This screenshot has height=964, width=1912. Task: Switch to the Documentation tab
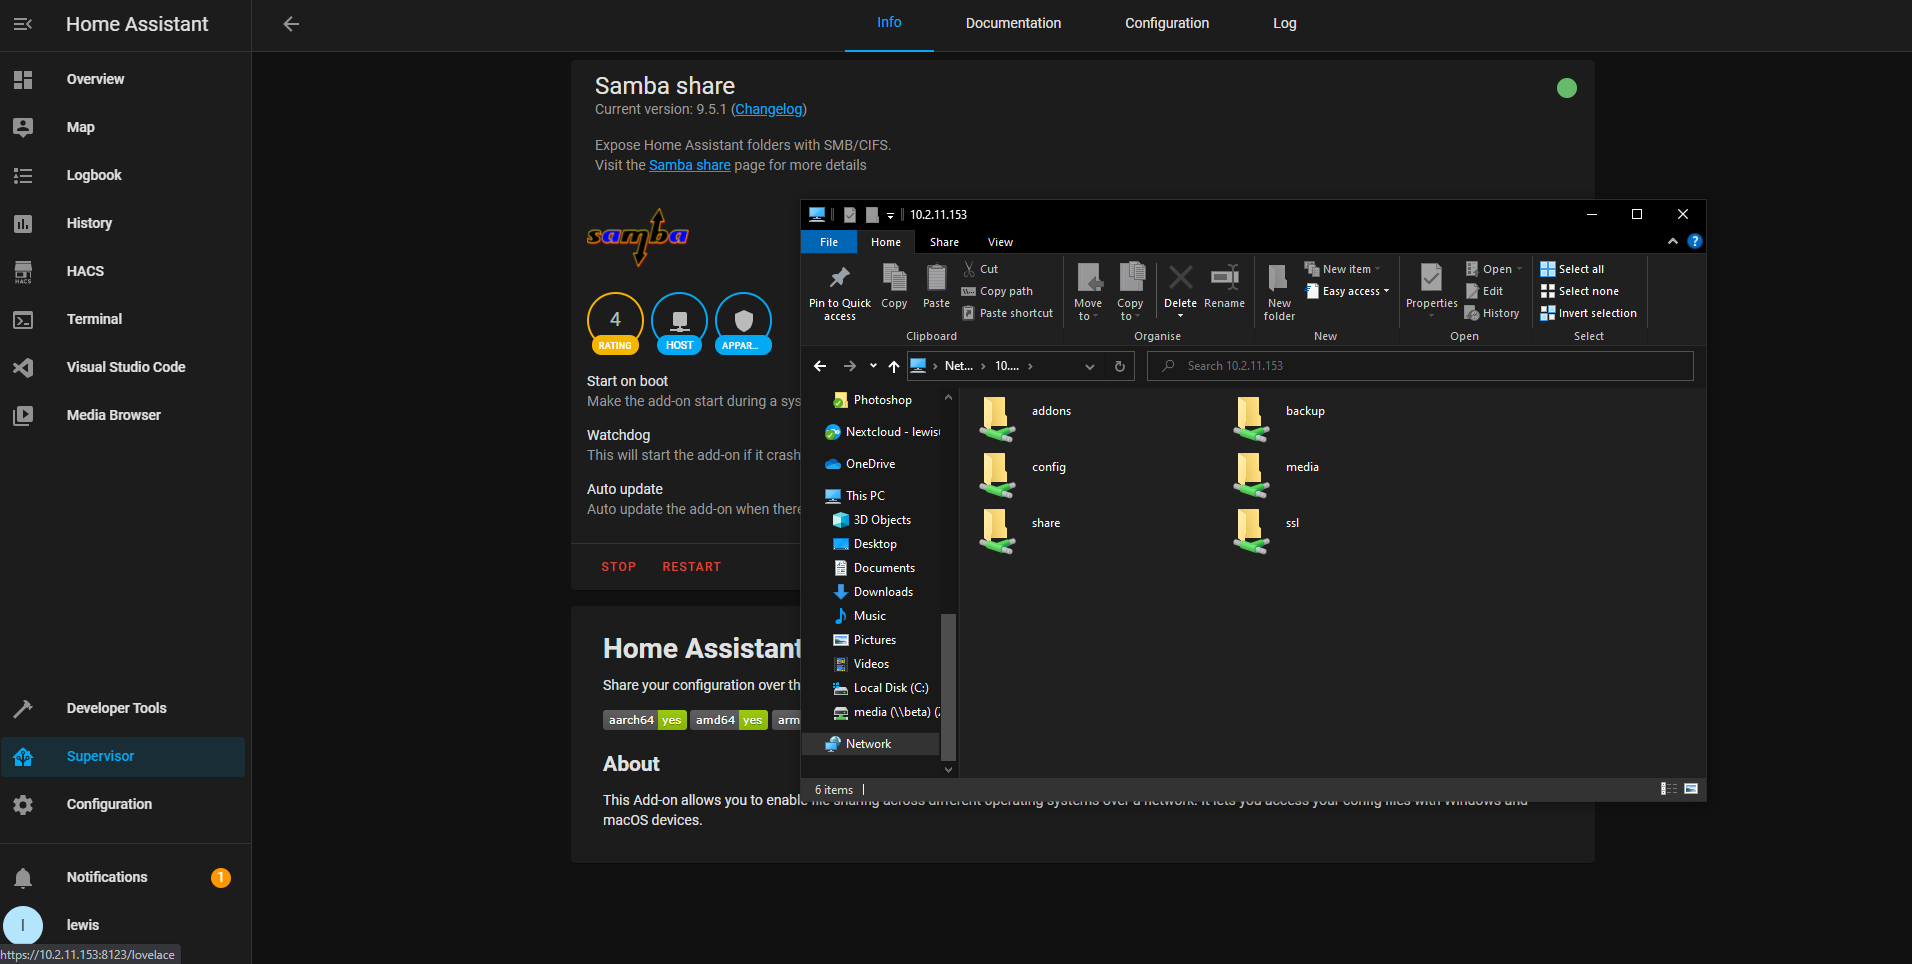point(1013,24)
